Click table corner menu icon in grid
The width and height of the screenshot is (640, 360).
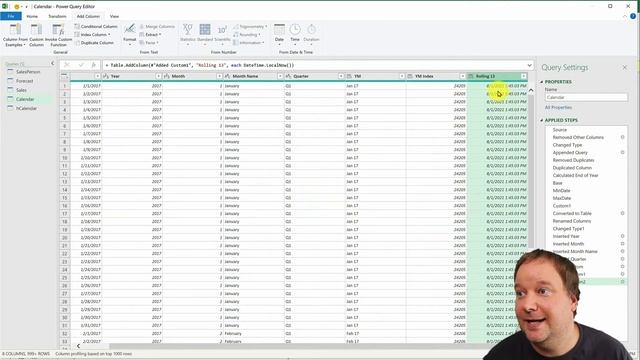(64, 76)
